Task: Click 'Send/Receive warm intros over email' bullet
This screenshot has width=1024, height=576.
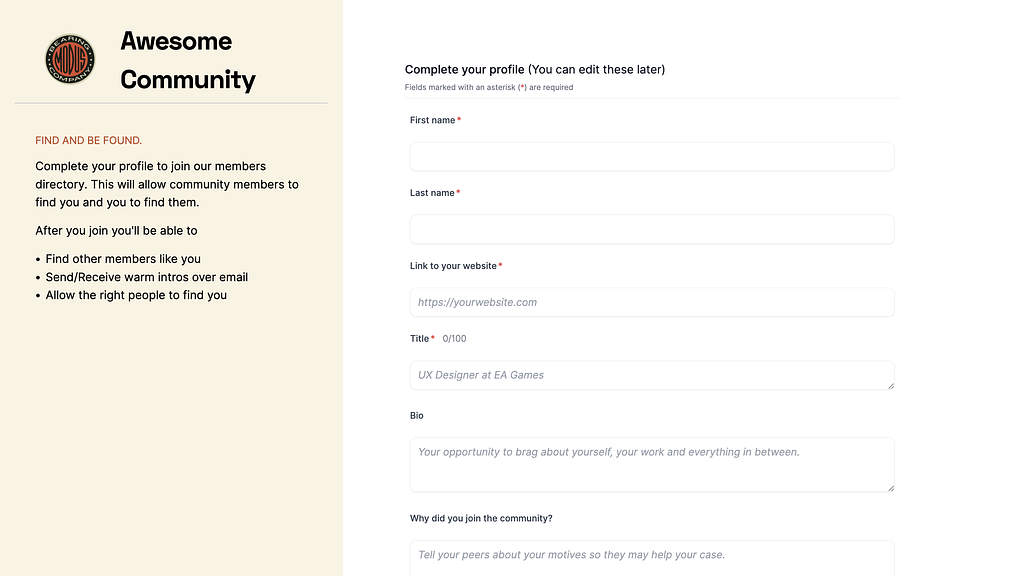Action: pos(147,277)
